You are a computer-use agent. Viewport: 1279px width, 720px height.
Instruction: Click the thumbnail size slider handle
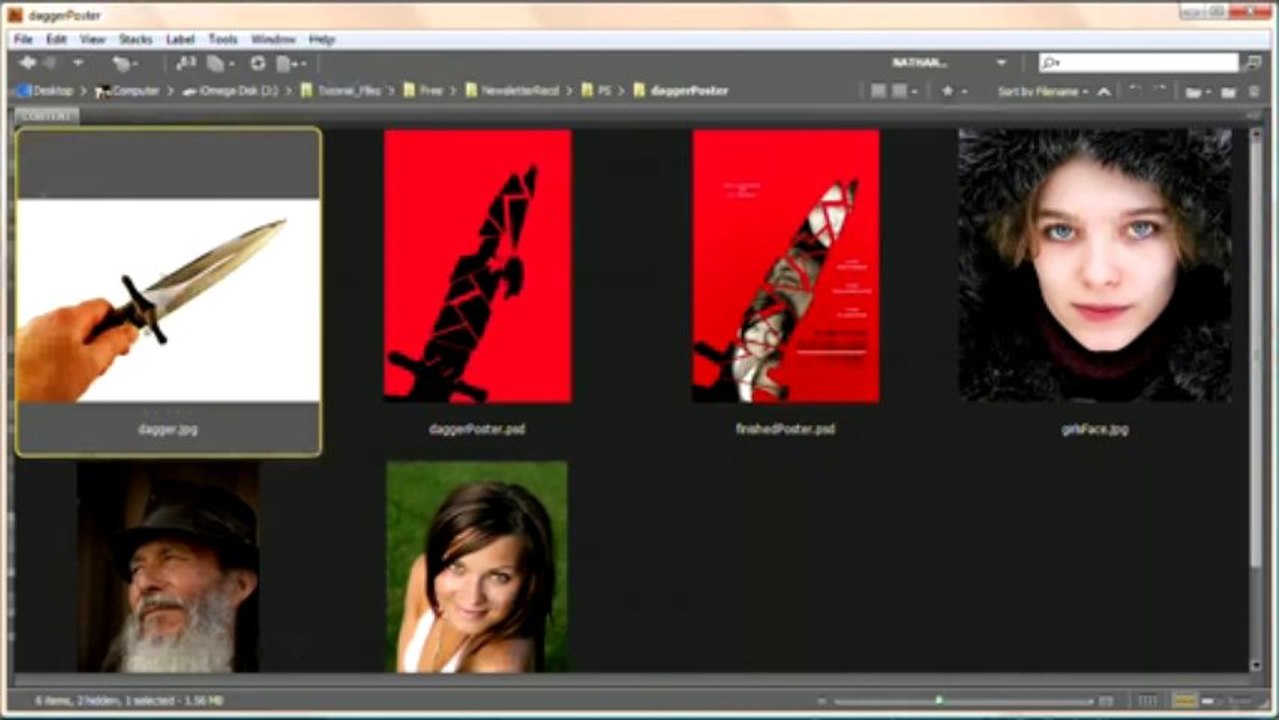point(938,700)
